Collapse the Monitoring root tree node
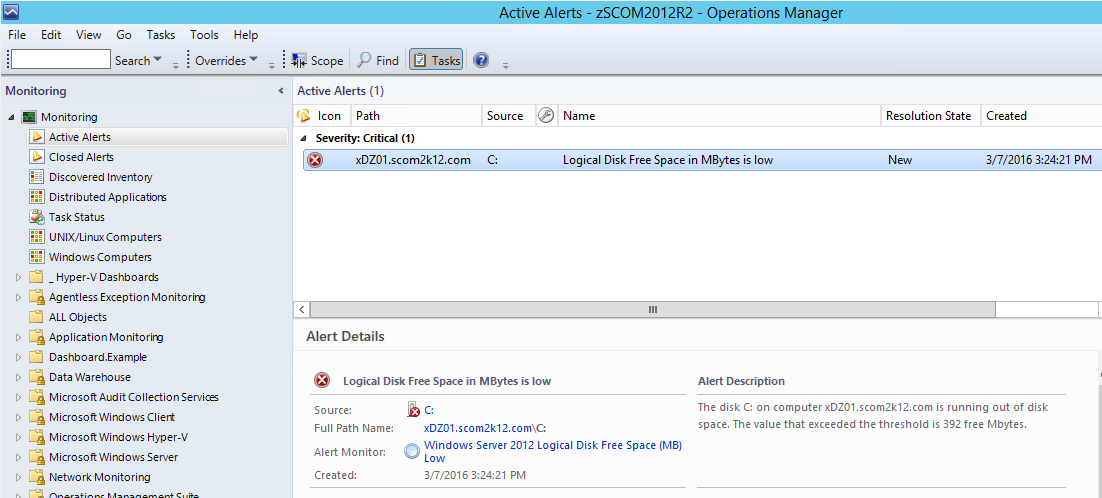 [11, 117]
